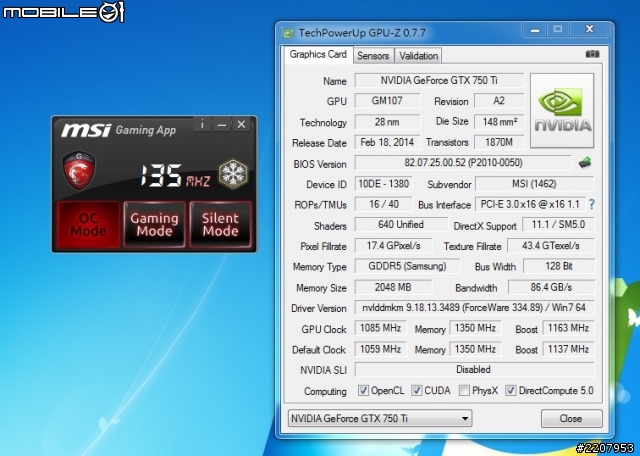
Task: Switch to the Graphics Card tab
Action: coord(318,54)
